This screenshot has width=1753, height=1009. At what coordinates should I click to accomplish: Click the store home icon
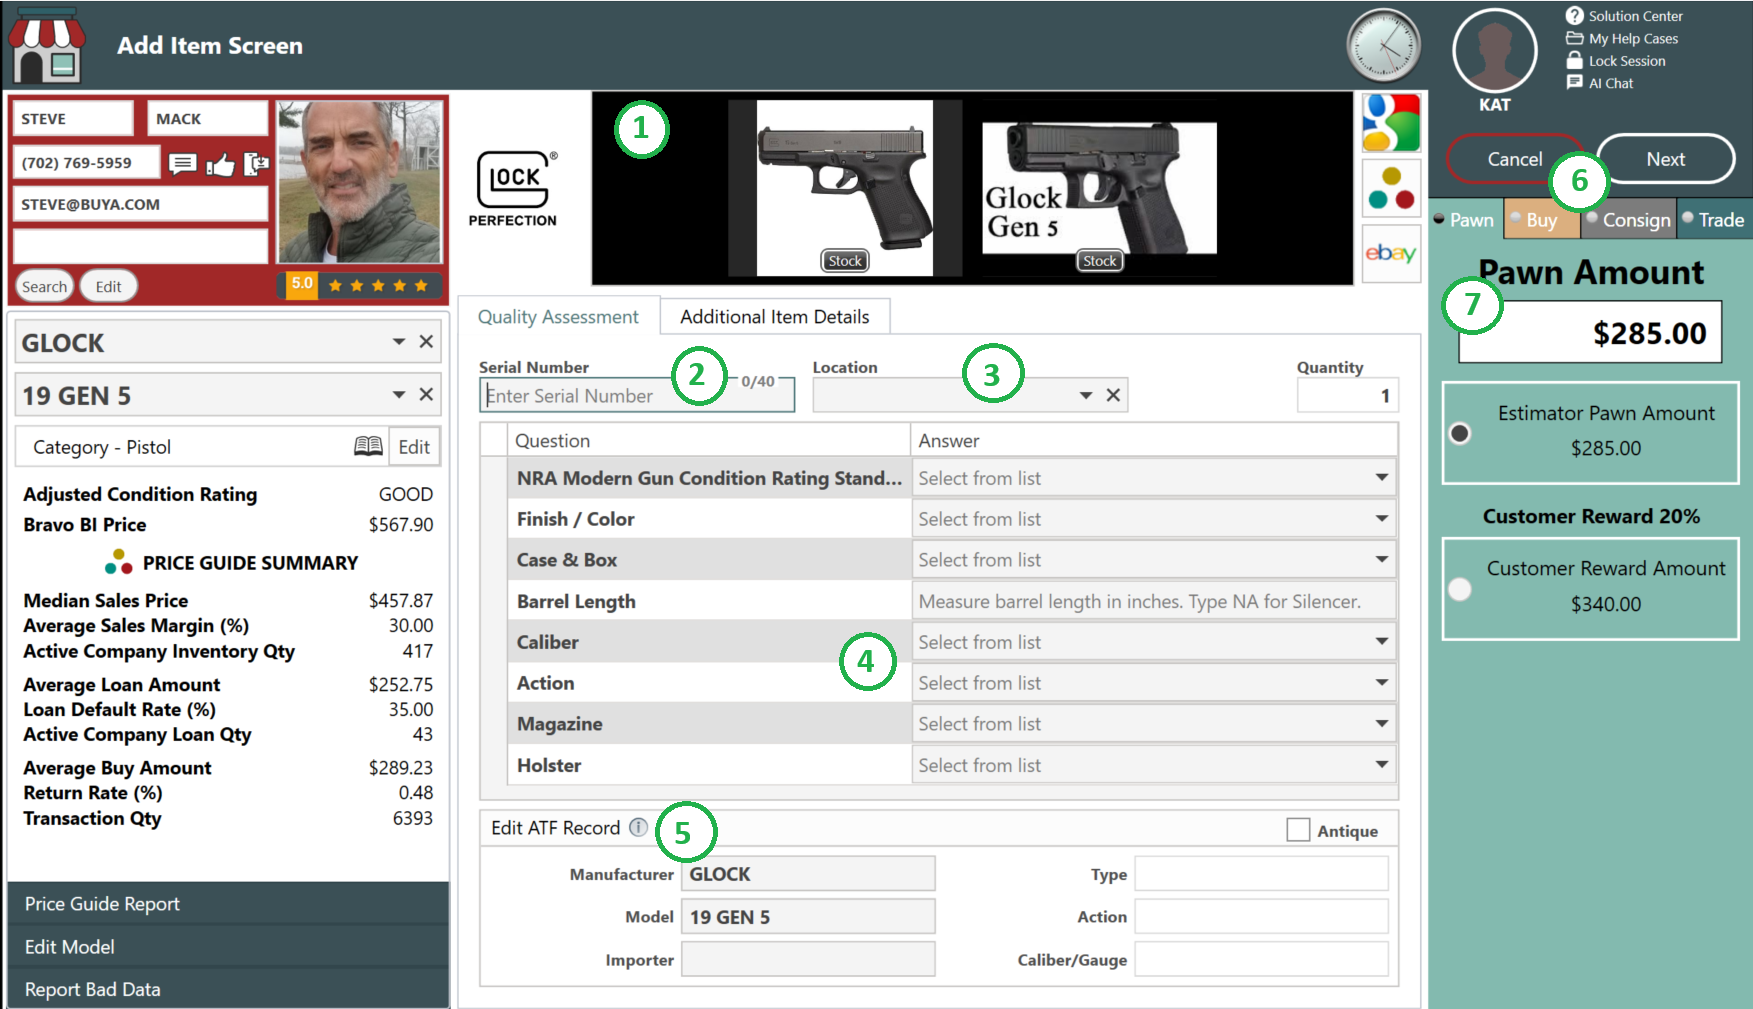pyautogui.click(x=45, y=46)
